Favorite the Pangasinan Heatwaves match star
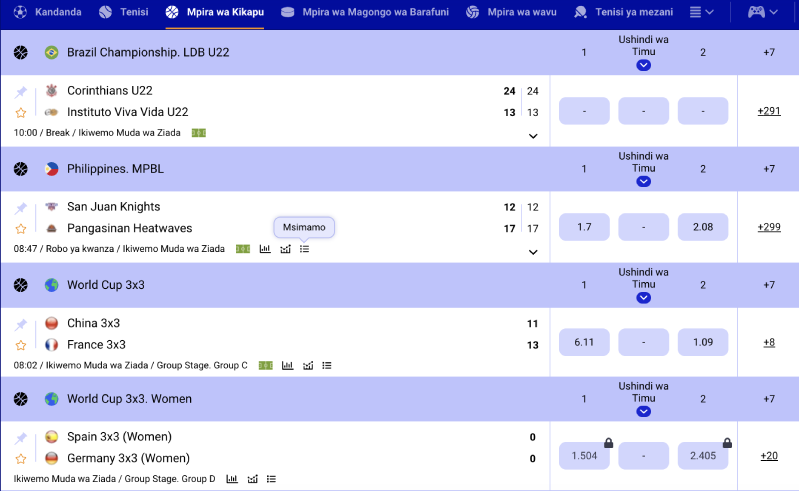 pos(21,229)
